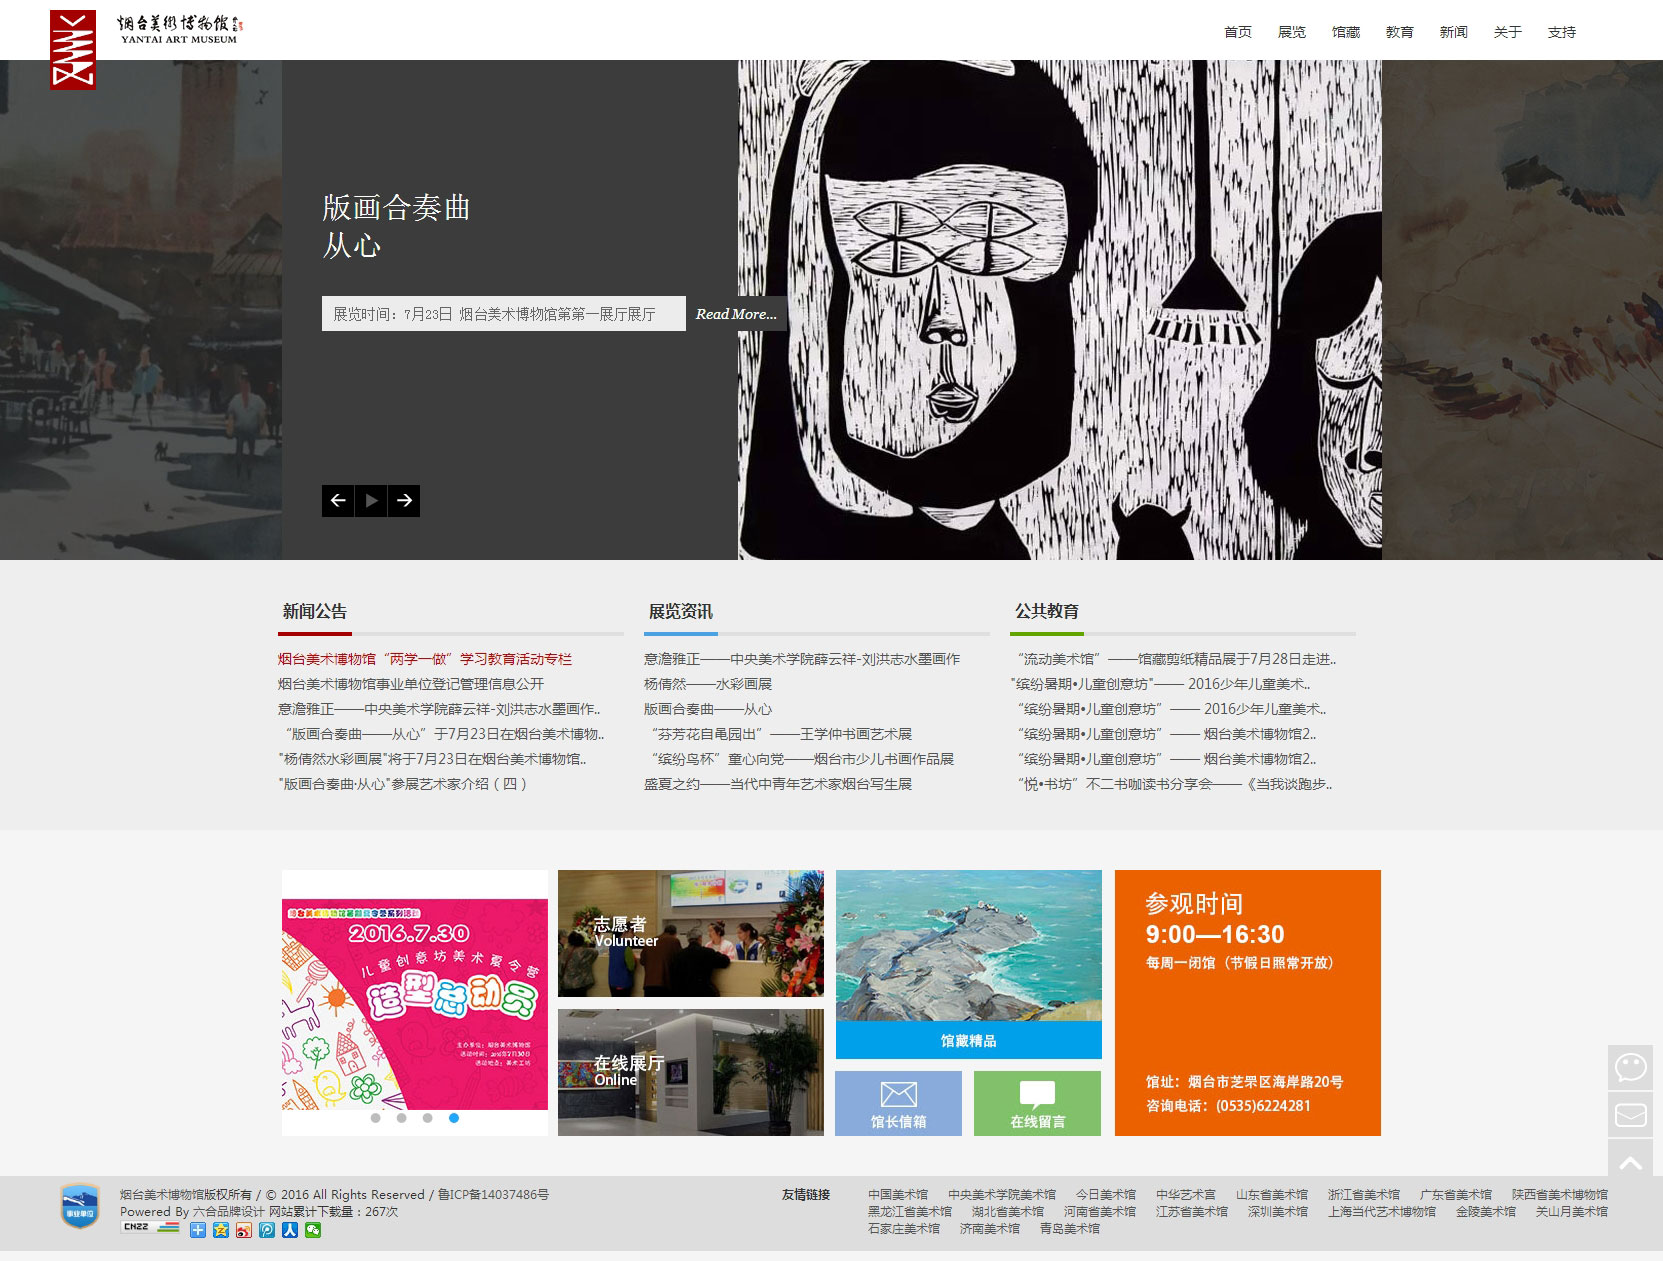1663x1261 pixels.
Task: Open 版画合奏曲——从心 exhibition link
Action: tap(708, 709)
